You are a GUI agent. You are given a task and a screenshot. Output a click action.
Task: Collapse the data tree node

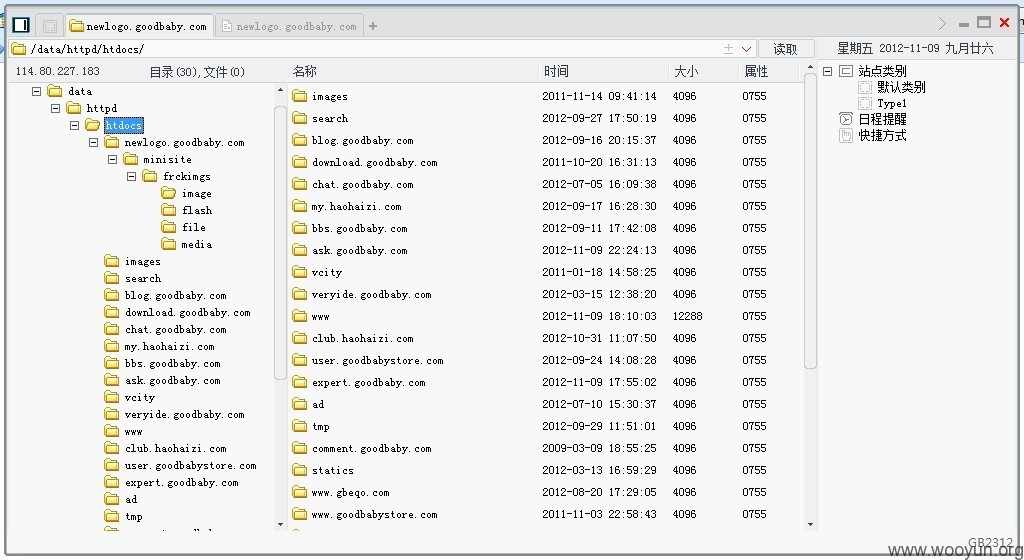click(37, 91)
